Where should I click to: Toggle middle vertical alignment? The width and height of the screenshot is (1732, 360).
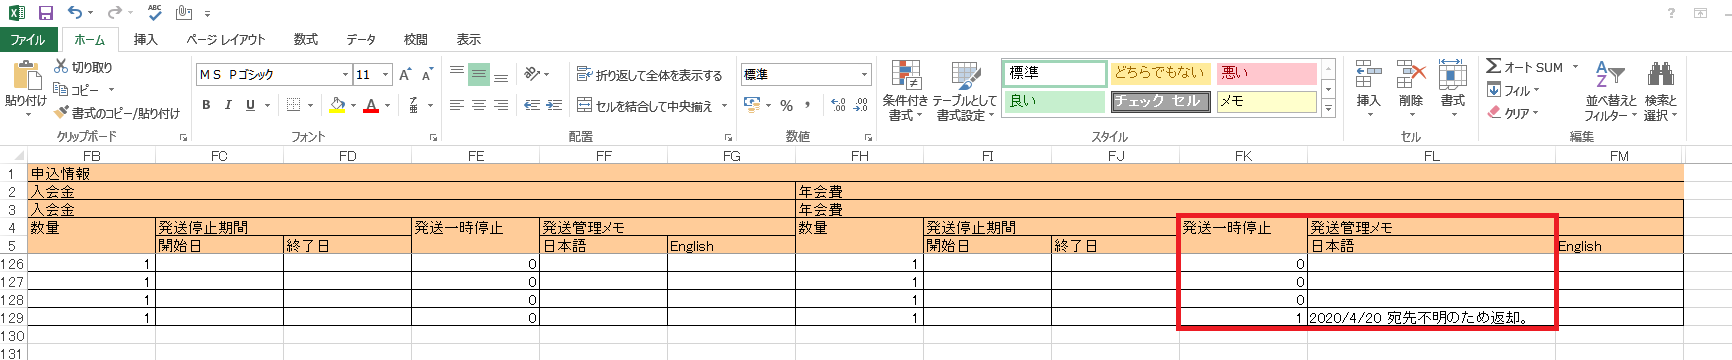click(479, 74)
